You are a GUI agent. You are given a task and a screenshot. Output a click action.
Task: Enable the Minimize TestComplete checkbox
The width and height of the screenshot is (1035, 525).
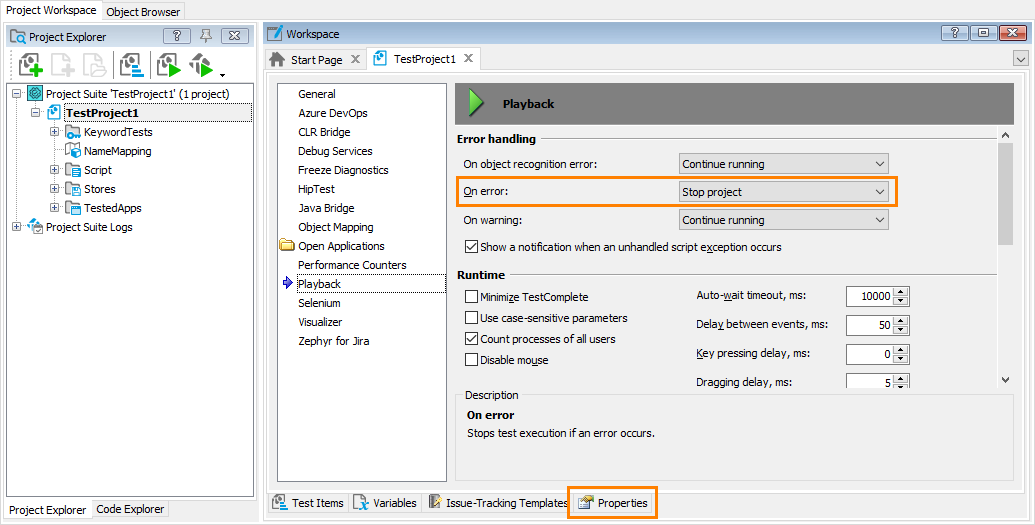471,297
